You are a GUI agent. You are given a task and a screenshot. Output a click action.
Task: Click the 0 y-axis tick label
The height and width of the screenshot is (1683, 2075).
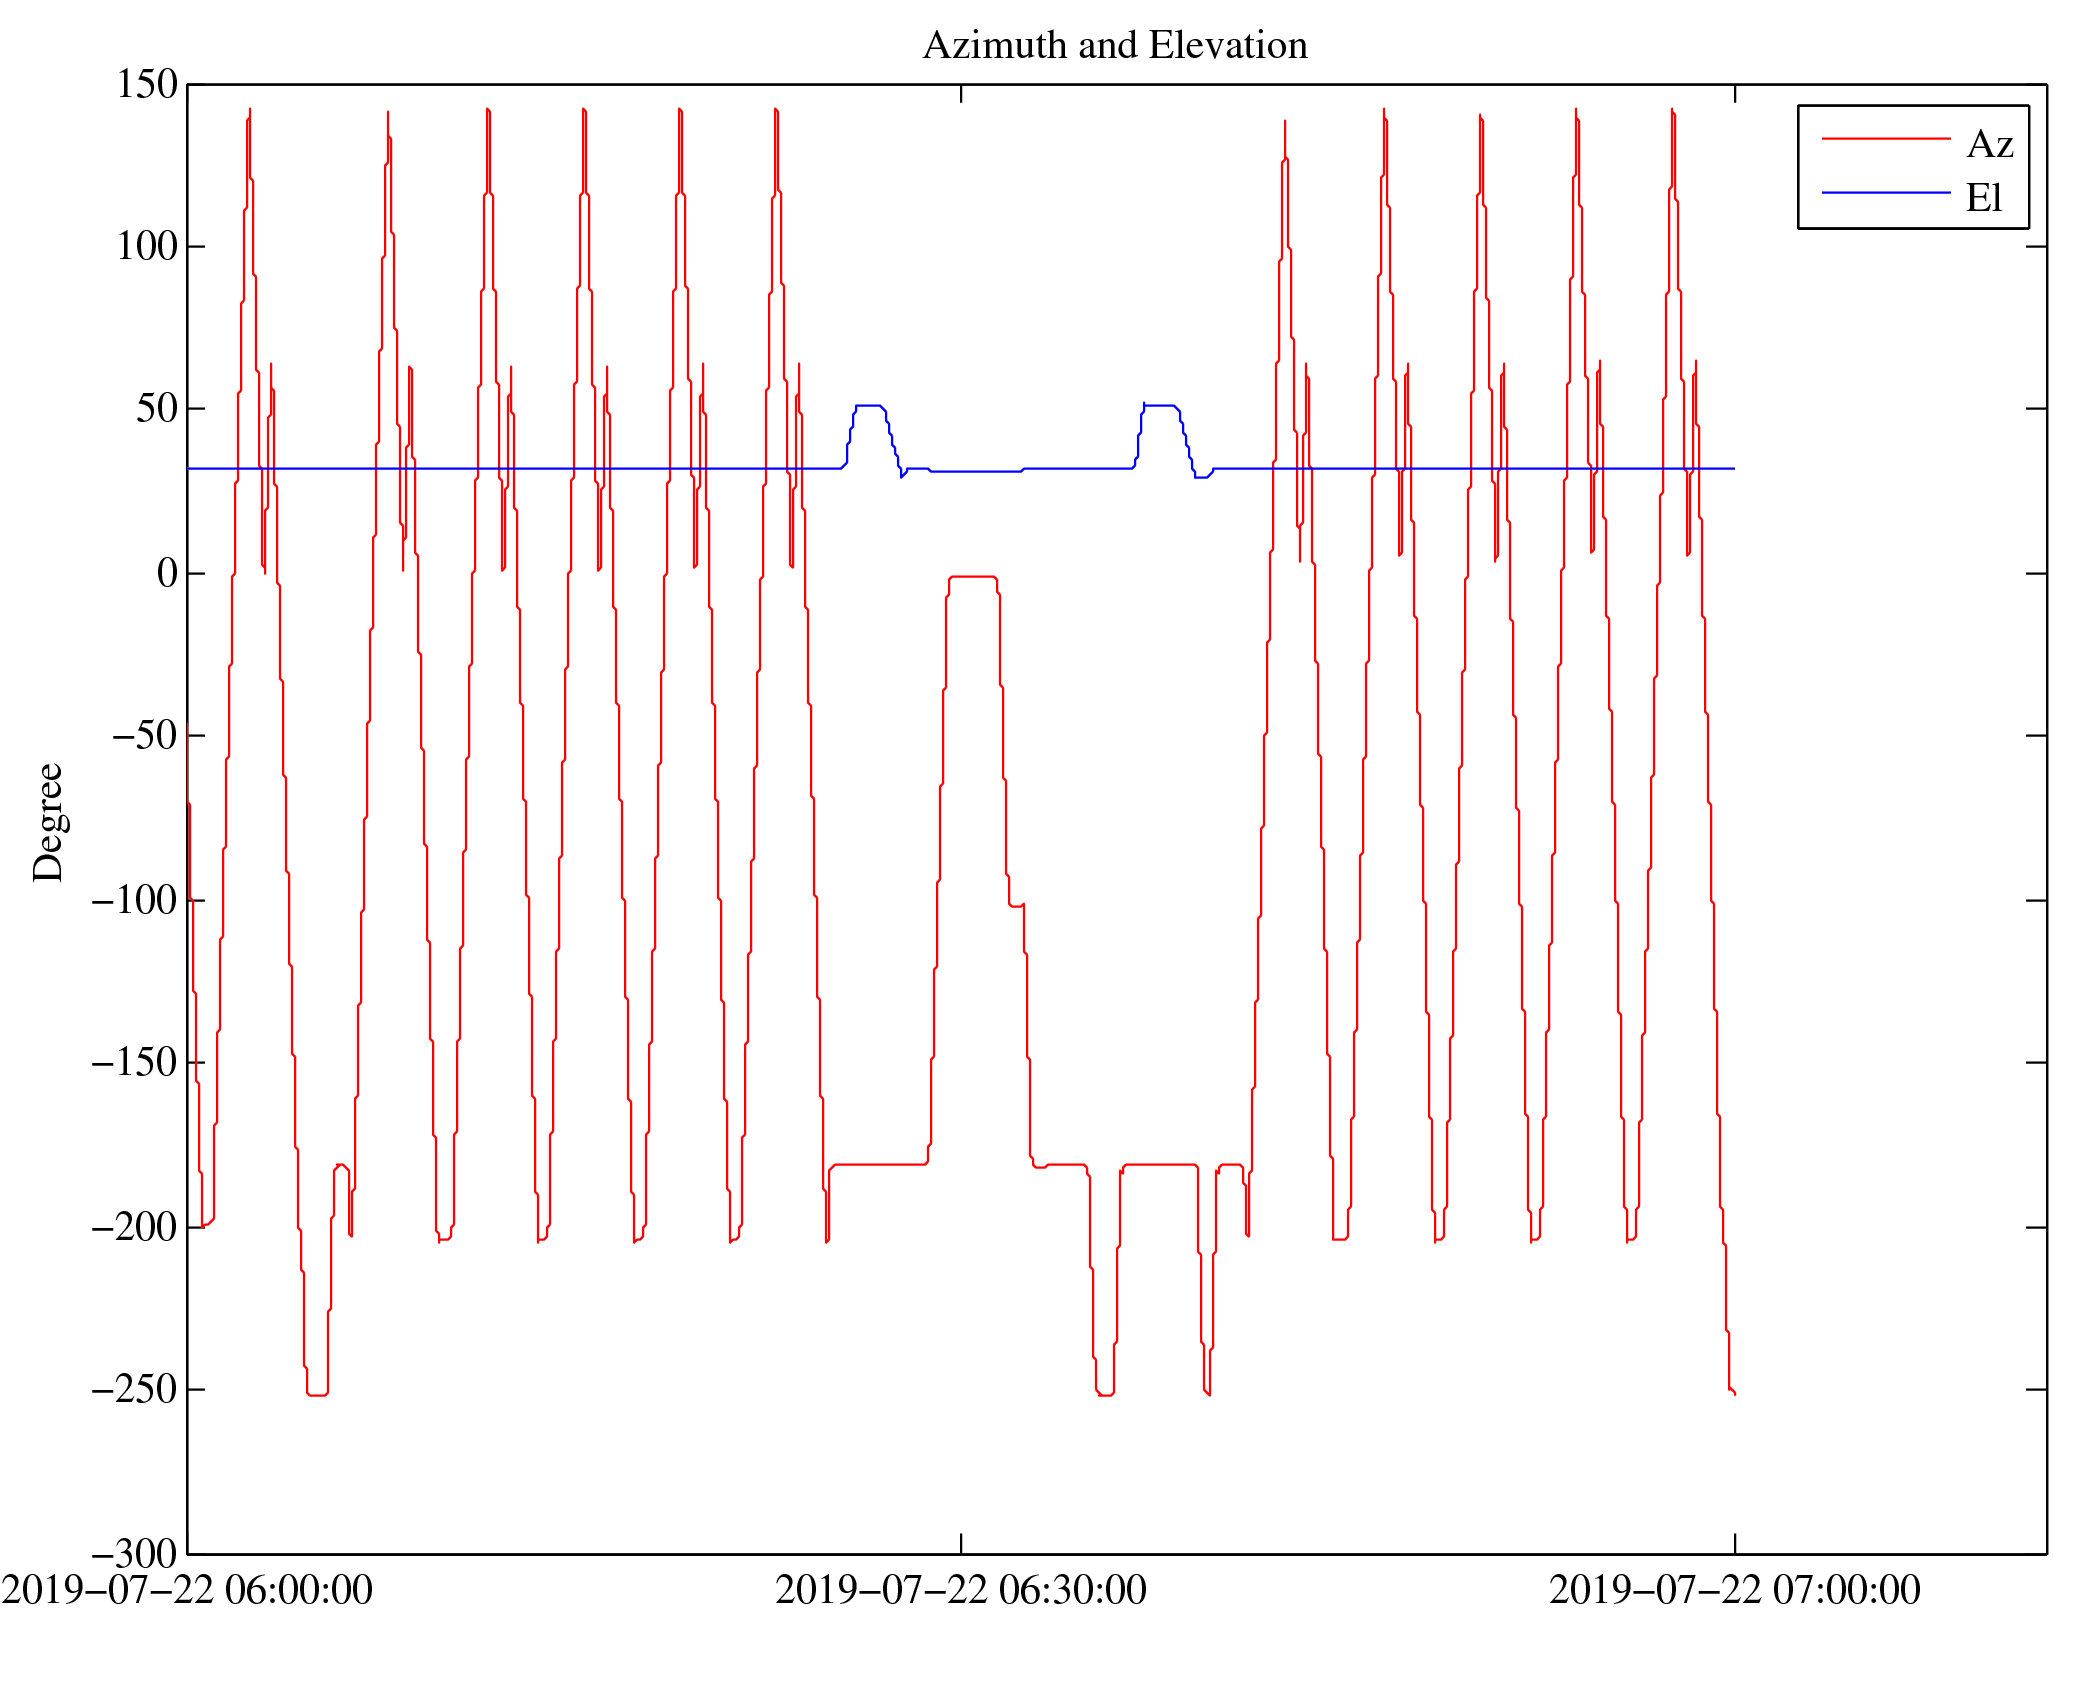click(x=167, y=573)
